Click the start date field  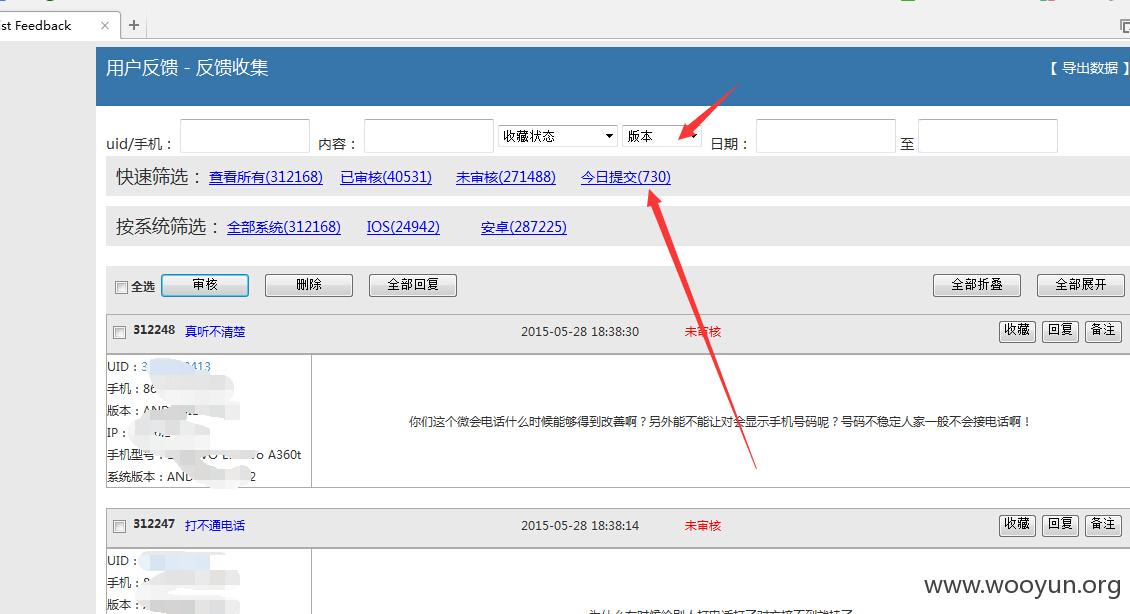826,136
